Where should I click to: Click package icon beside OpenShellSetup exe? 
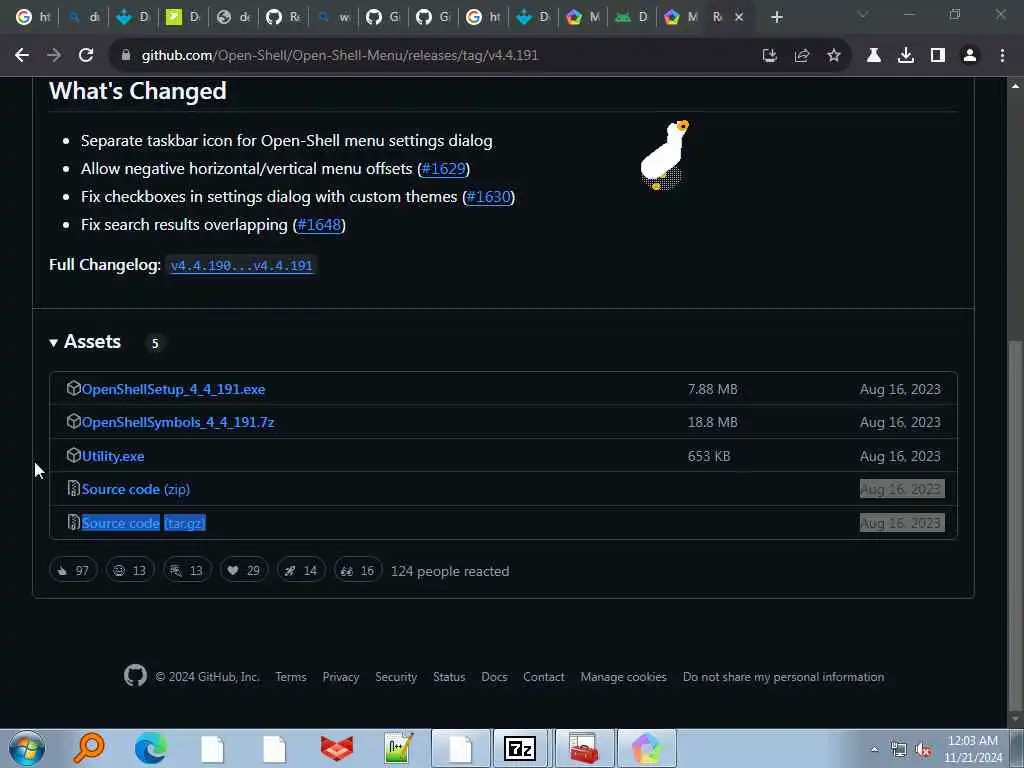[x=74, y=388]
